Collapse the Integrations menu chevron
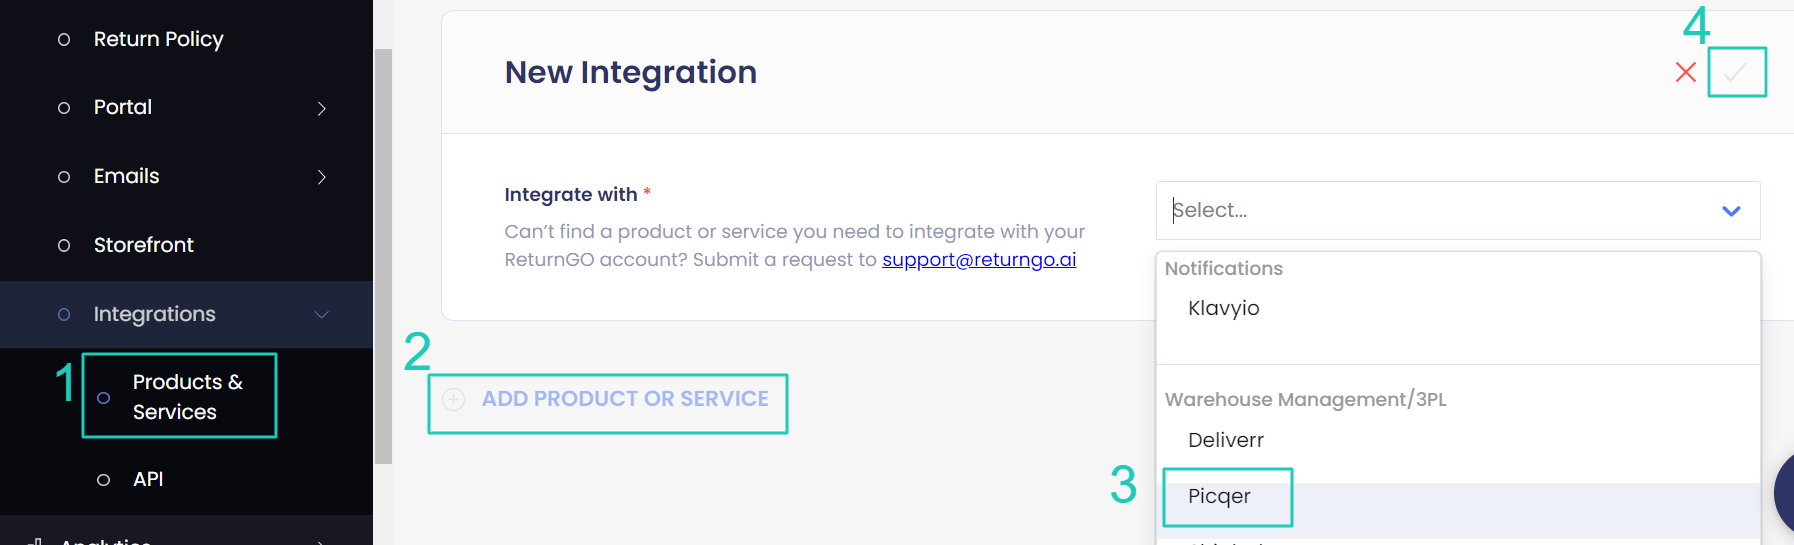Screen dimensions: 1794x545 point(321,315)
